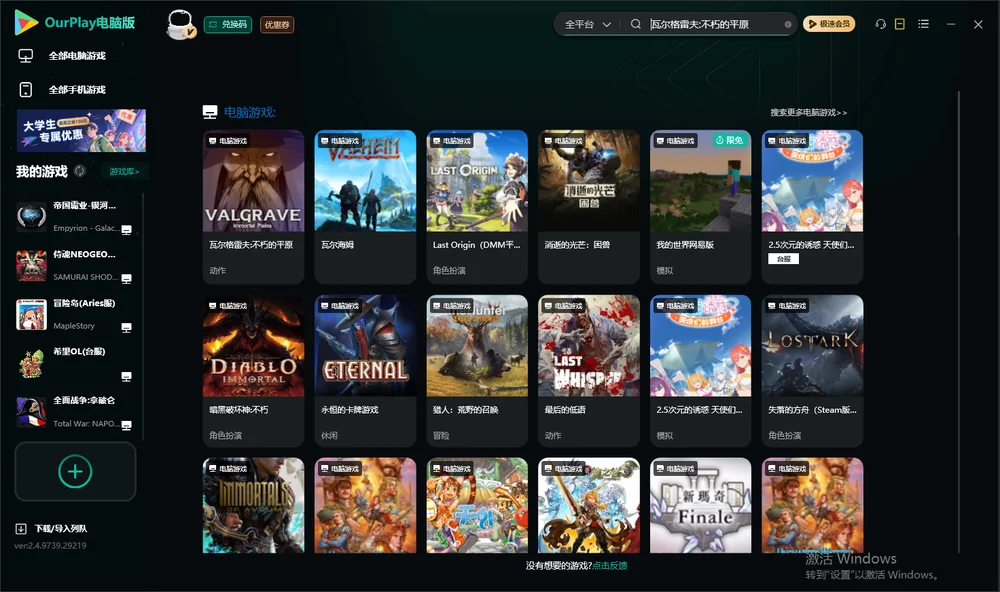
Task: Open the Immortals game cover
Action: tap(253, 505)
